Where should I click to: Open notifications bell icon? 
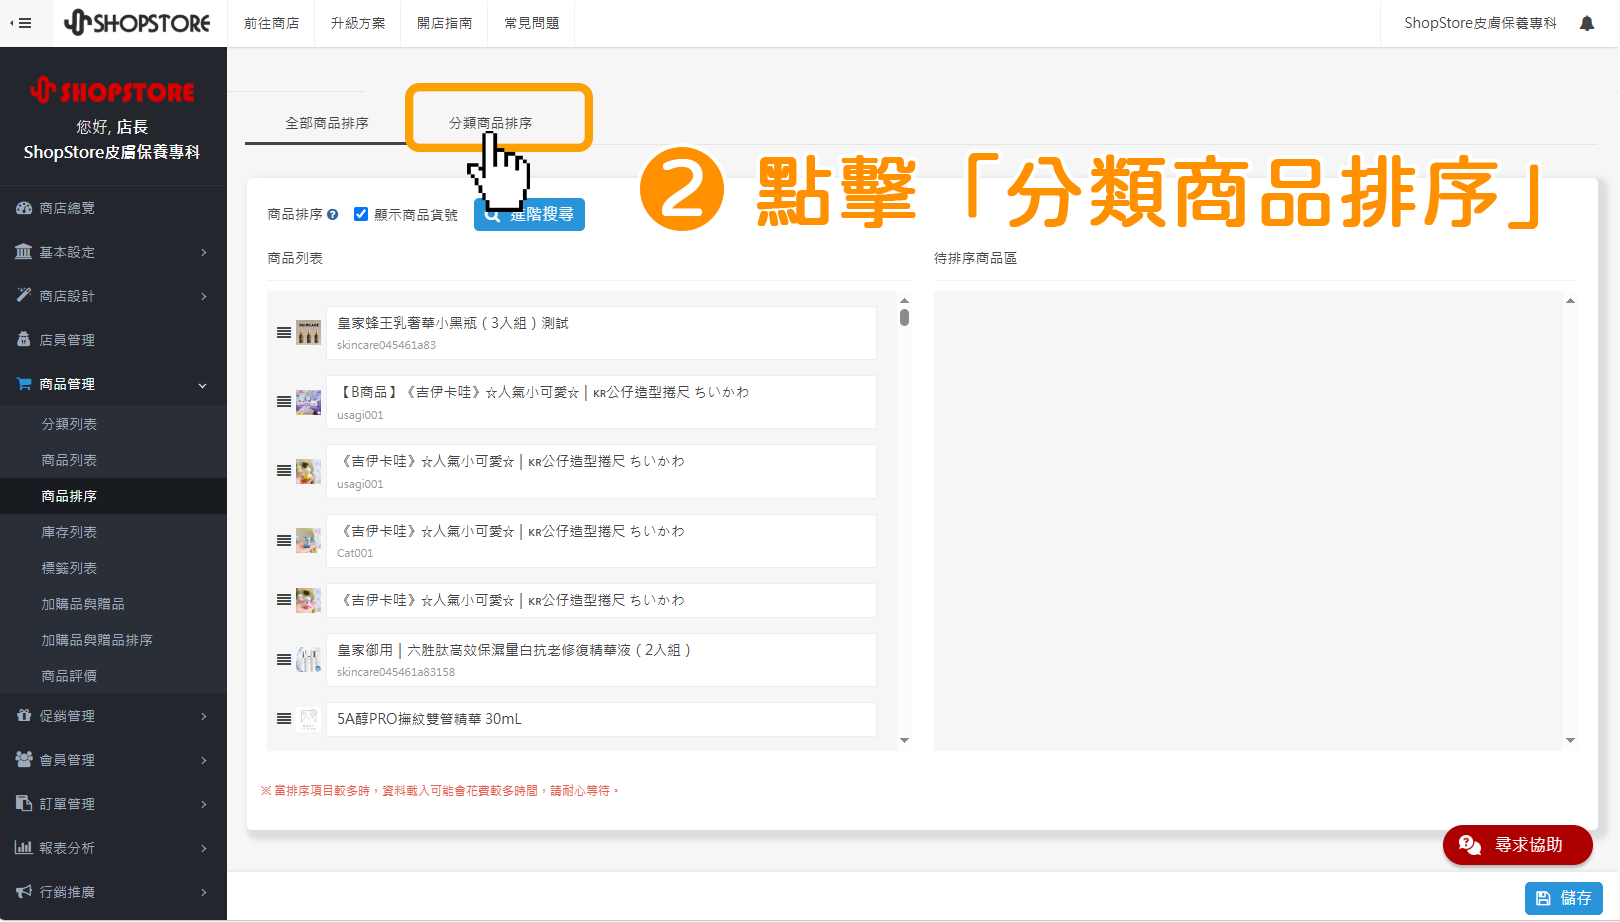1587,23
